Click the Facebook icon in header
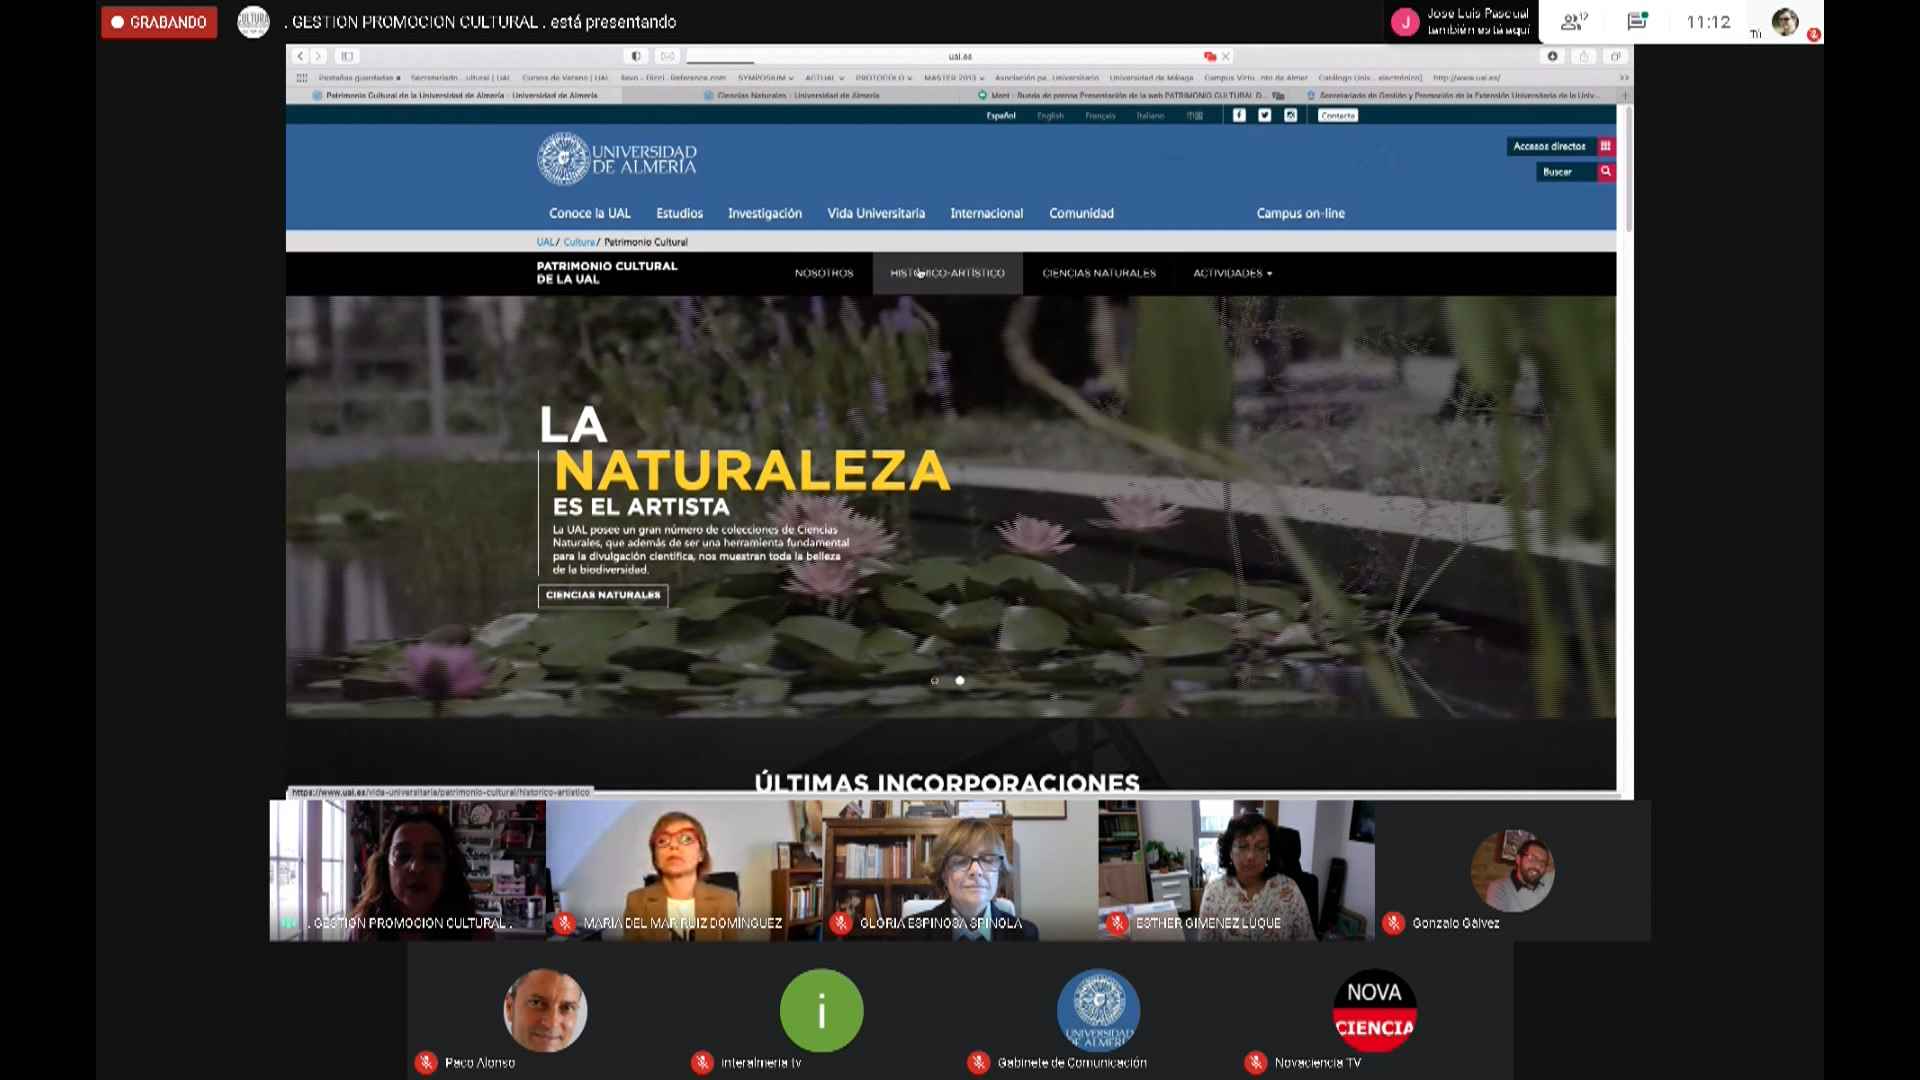 click(1239, 116)
